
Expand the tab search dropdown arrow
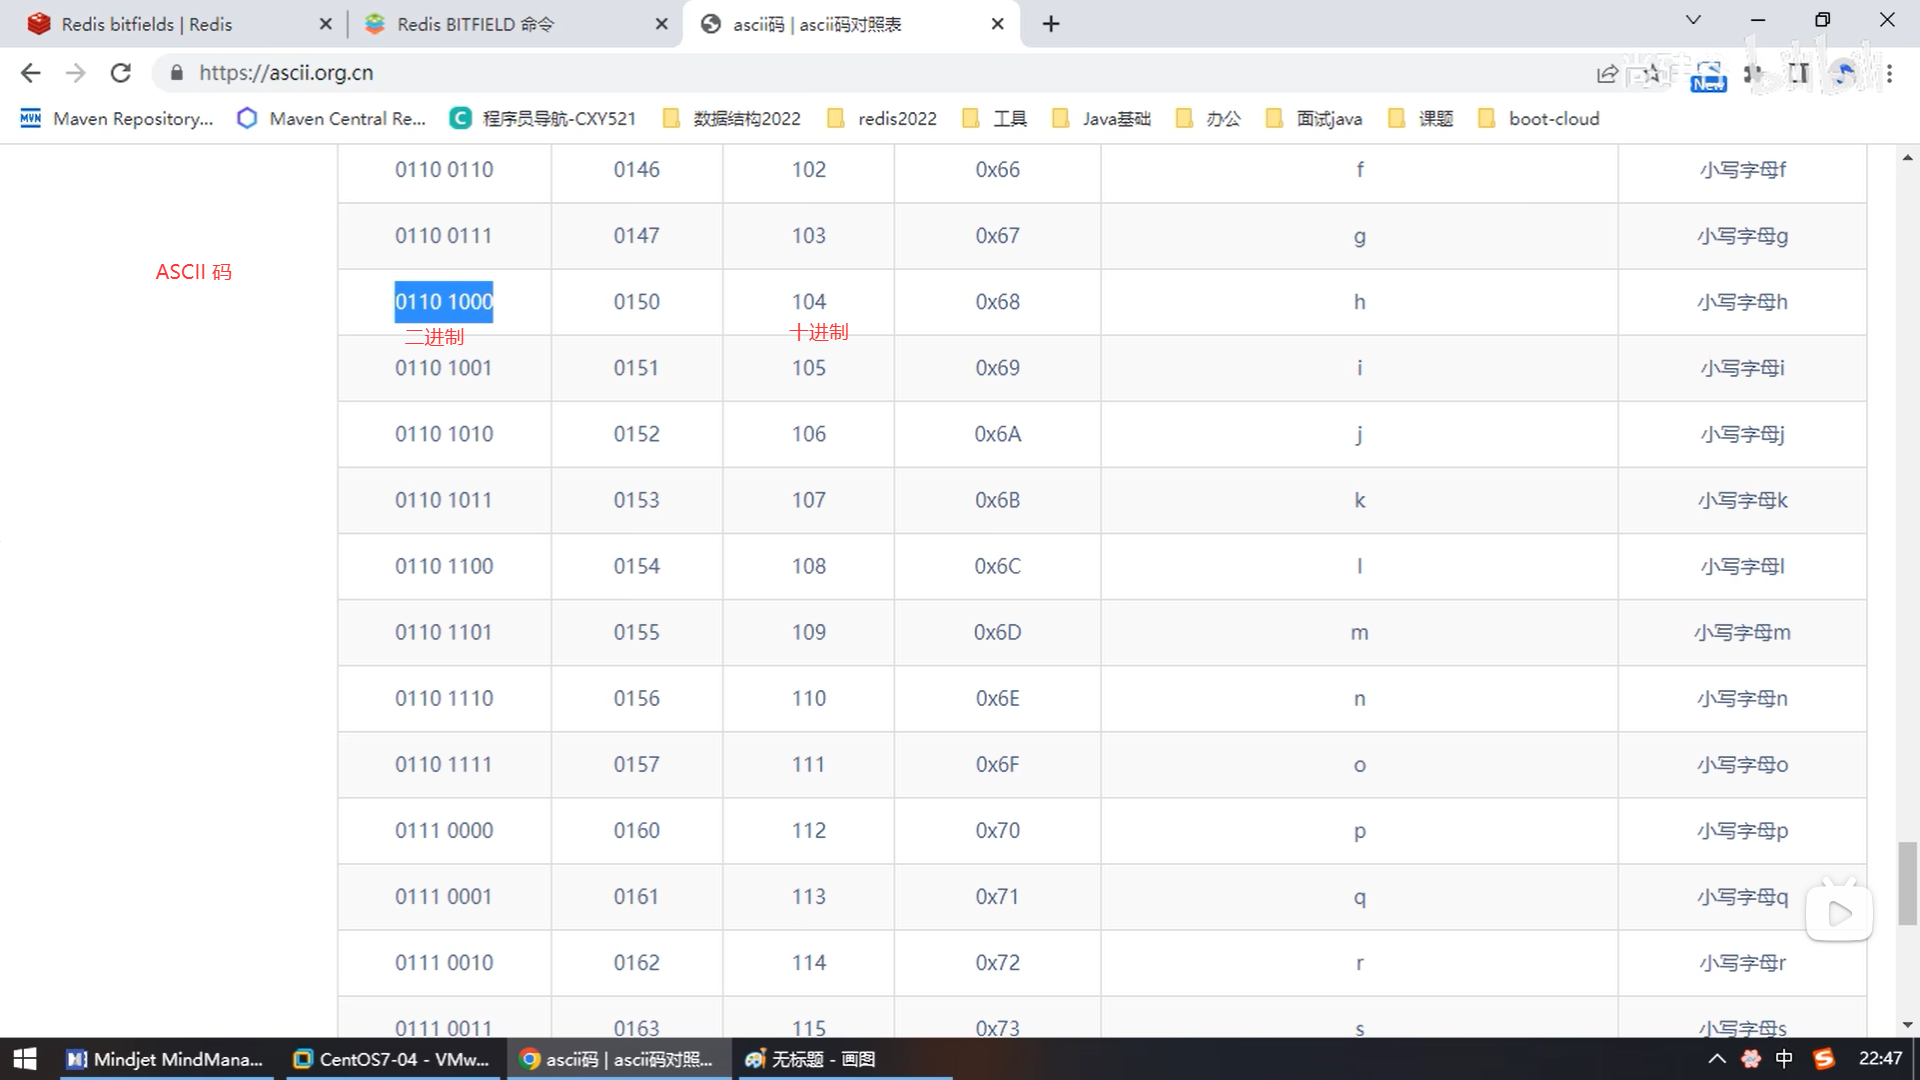tap(1693, 20)
